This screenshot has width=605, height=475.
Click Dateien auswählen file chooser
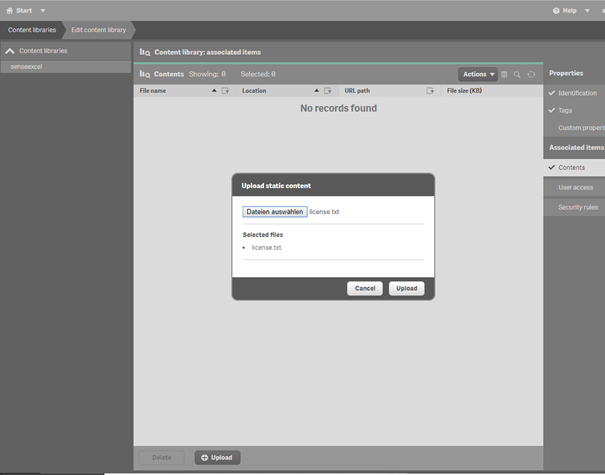274,212
